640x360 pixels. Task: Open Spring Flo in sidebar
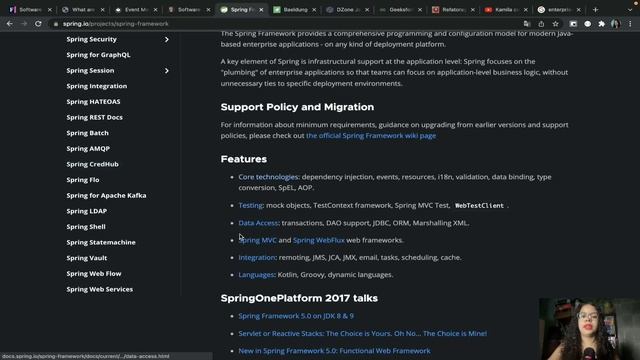83,180
